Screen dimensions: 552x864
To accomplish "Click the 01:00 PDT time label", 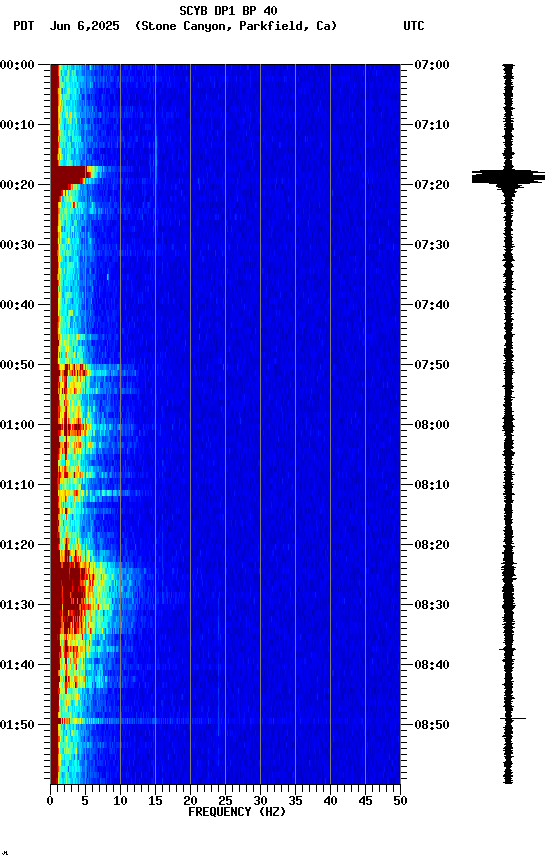I will click(17, 425).
